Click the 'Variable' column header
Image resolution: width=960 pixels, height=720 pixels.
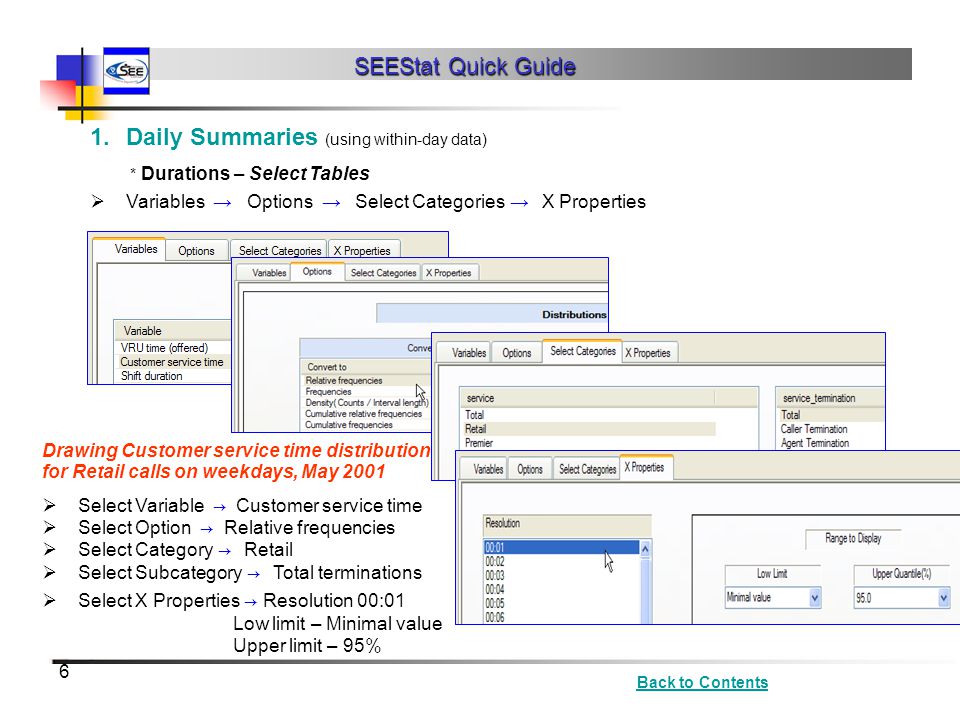173,331
